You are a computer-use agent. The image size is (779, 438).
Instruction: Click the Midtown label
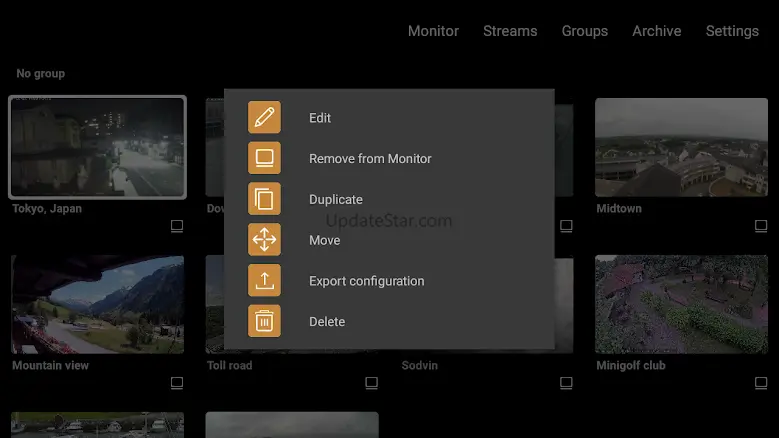[619, 209]
